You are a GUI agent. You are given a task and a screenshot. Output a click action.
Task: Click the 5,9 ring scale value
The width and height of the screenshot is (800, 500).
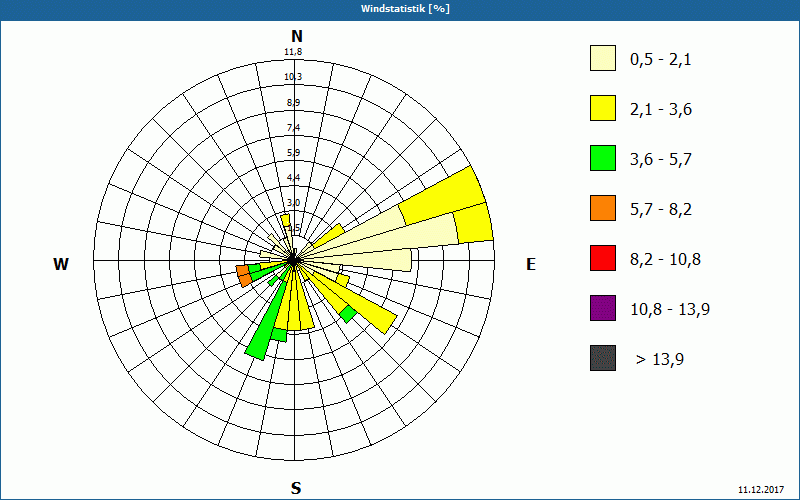[x=293, y=153]
